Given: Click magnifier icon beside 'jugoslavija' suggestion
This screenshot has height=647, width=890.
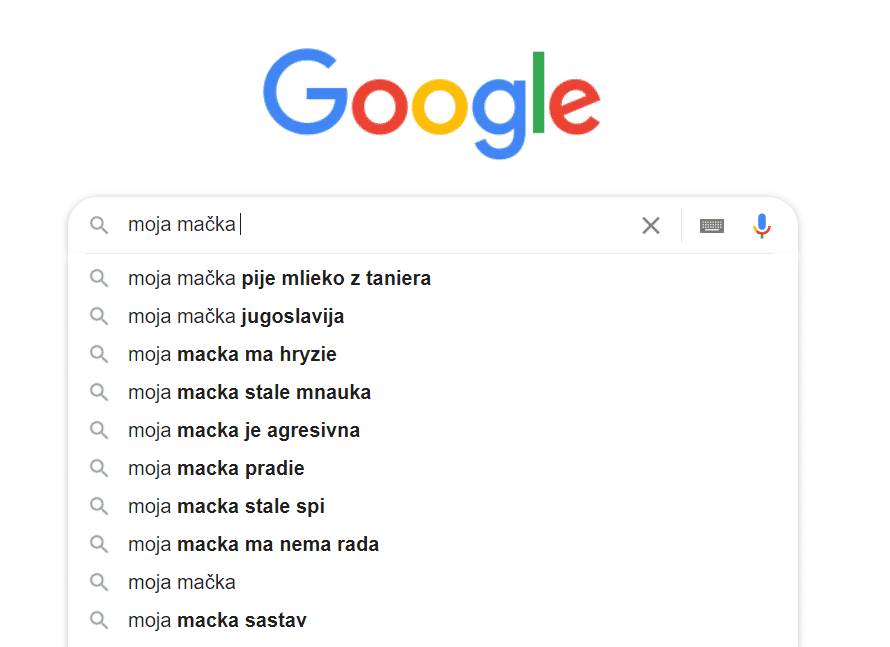Looking at the screenshot, I should coord(99,316).
